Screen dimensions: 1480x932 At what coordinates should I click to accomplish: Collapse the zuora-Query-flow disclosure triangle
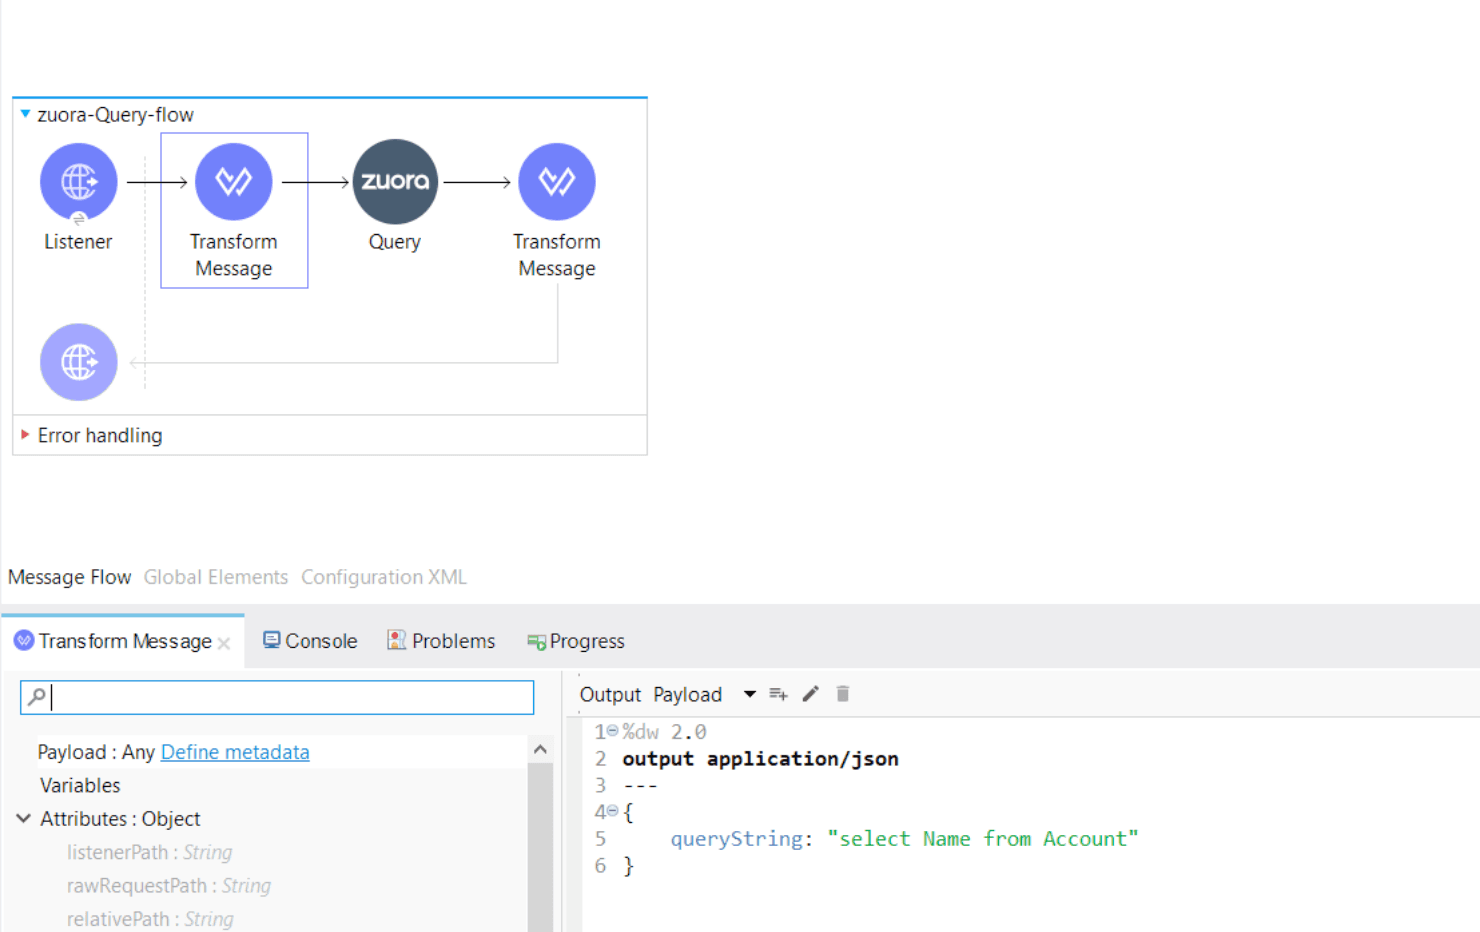point(24,114)
